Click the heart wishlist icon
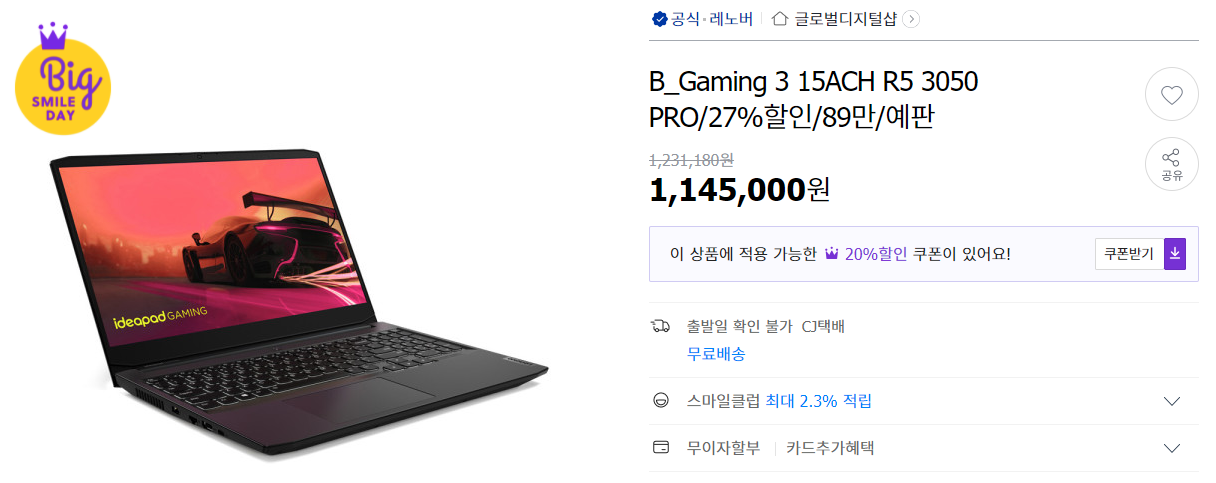The height and width of the screenshot is (483, 1216). (1171, 95)
